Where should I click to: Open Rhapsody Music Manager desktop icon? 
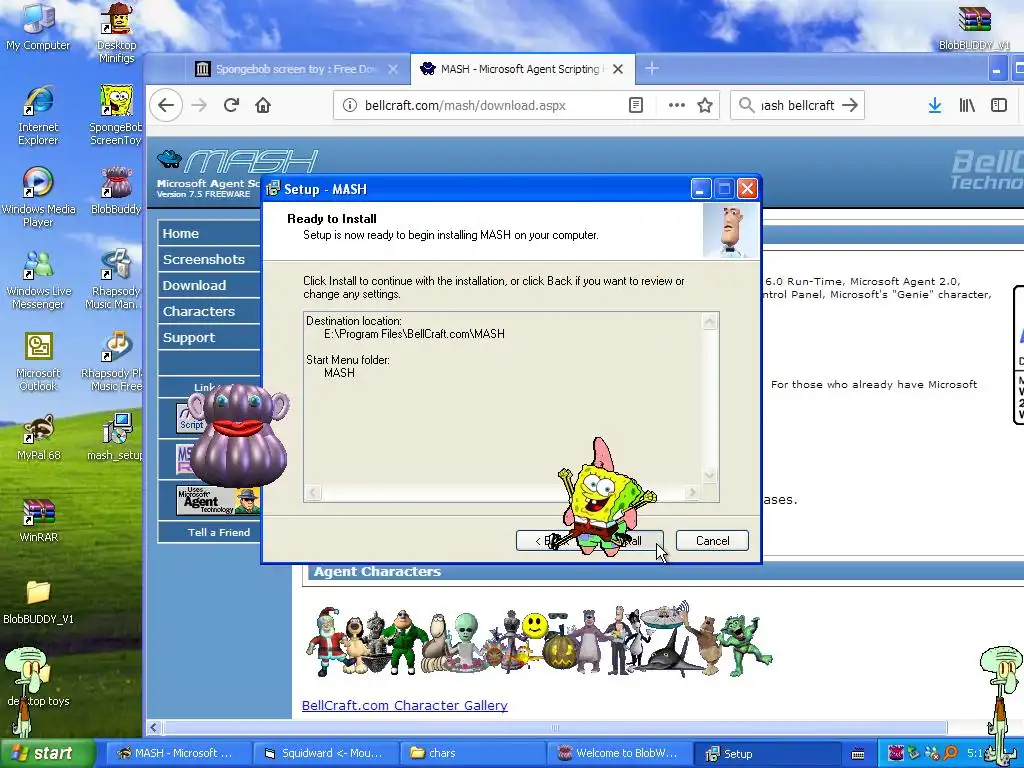point(116,280)
